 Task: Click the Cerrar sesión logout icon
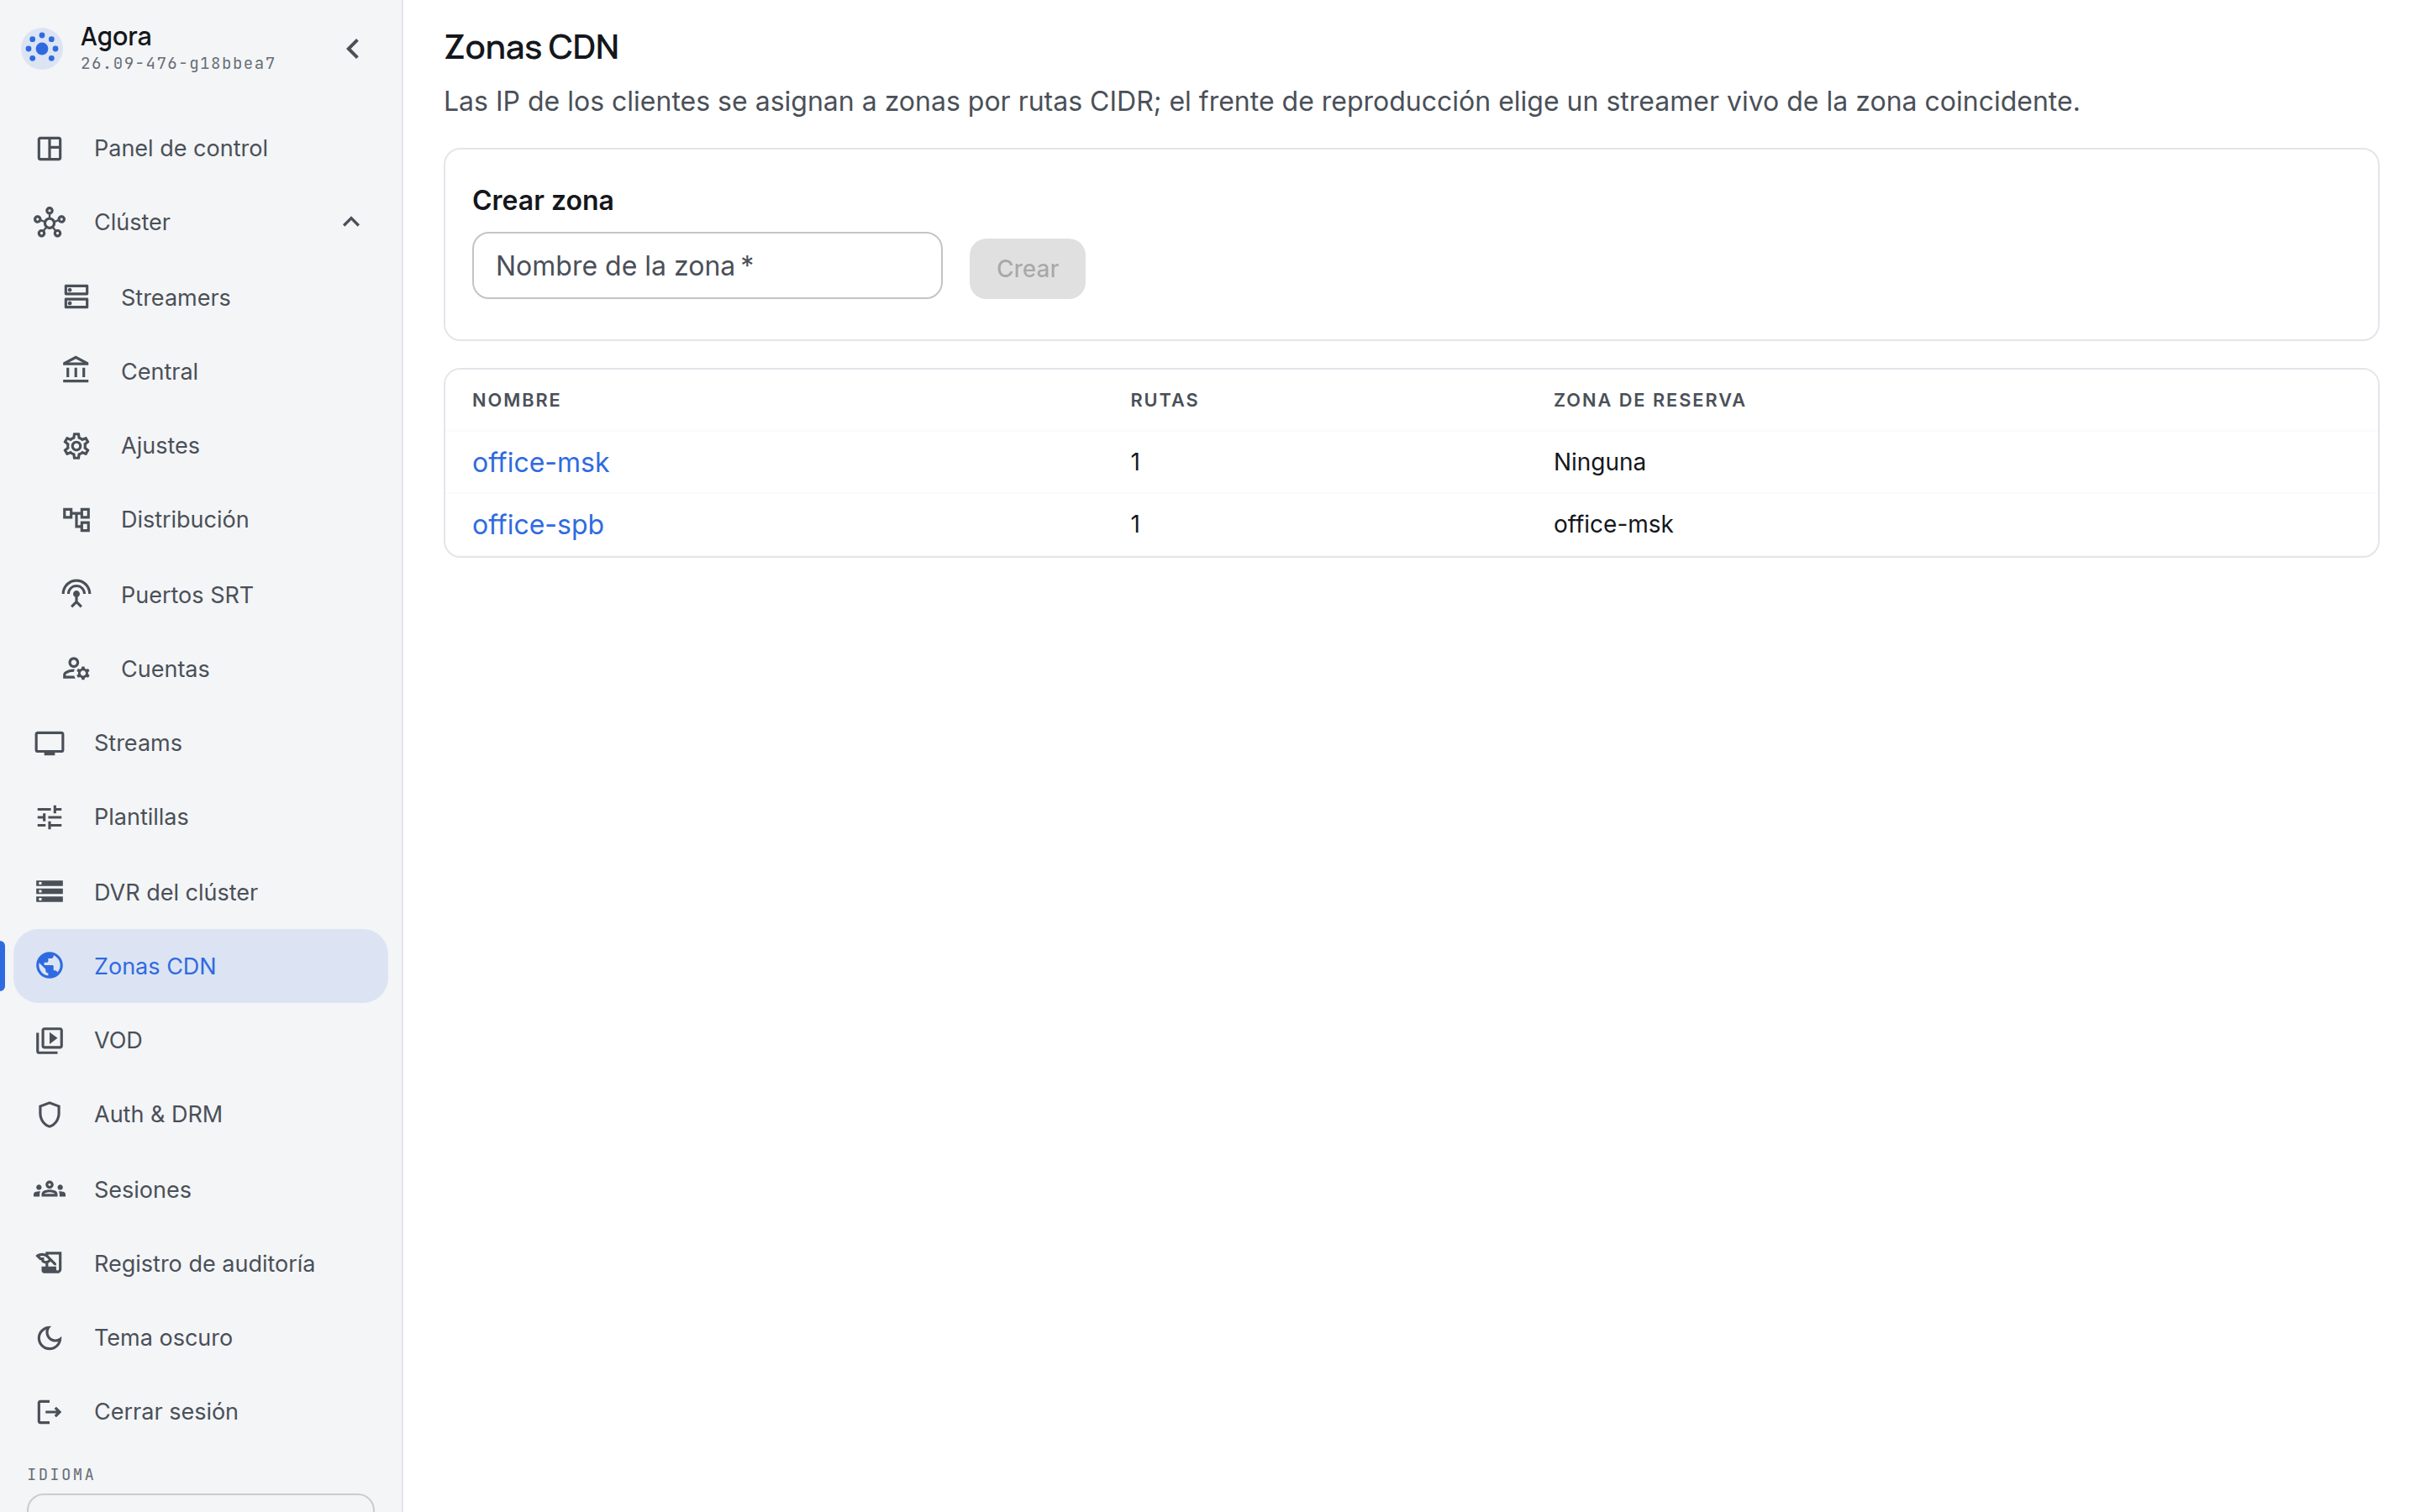49,1411
